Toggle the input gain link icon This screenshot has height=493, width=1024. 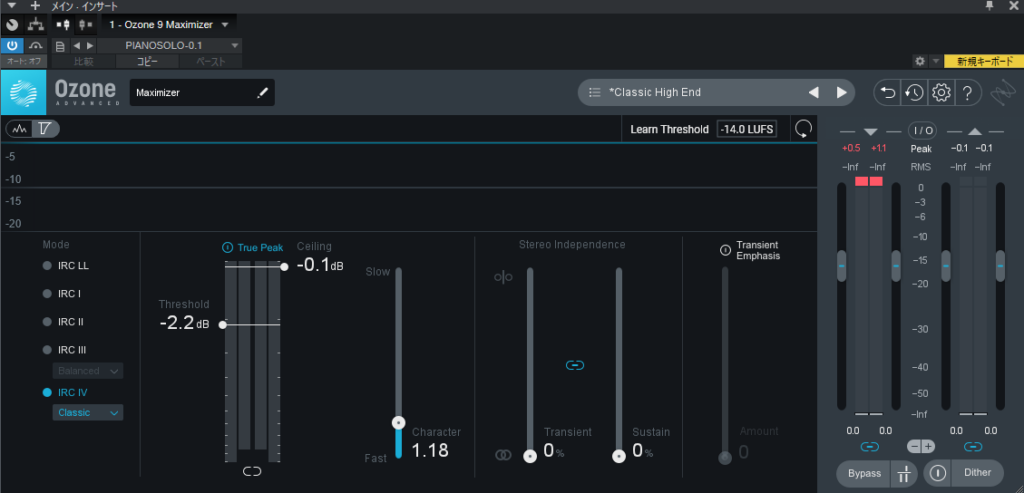[869, 447]
